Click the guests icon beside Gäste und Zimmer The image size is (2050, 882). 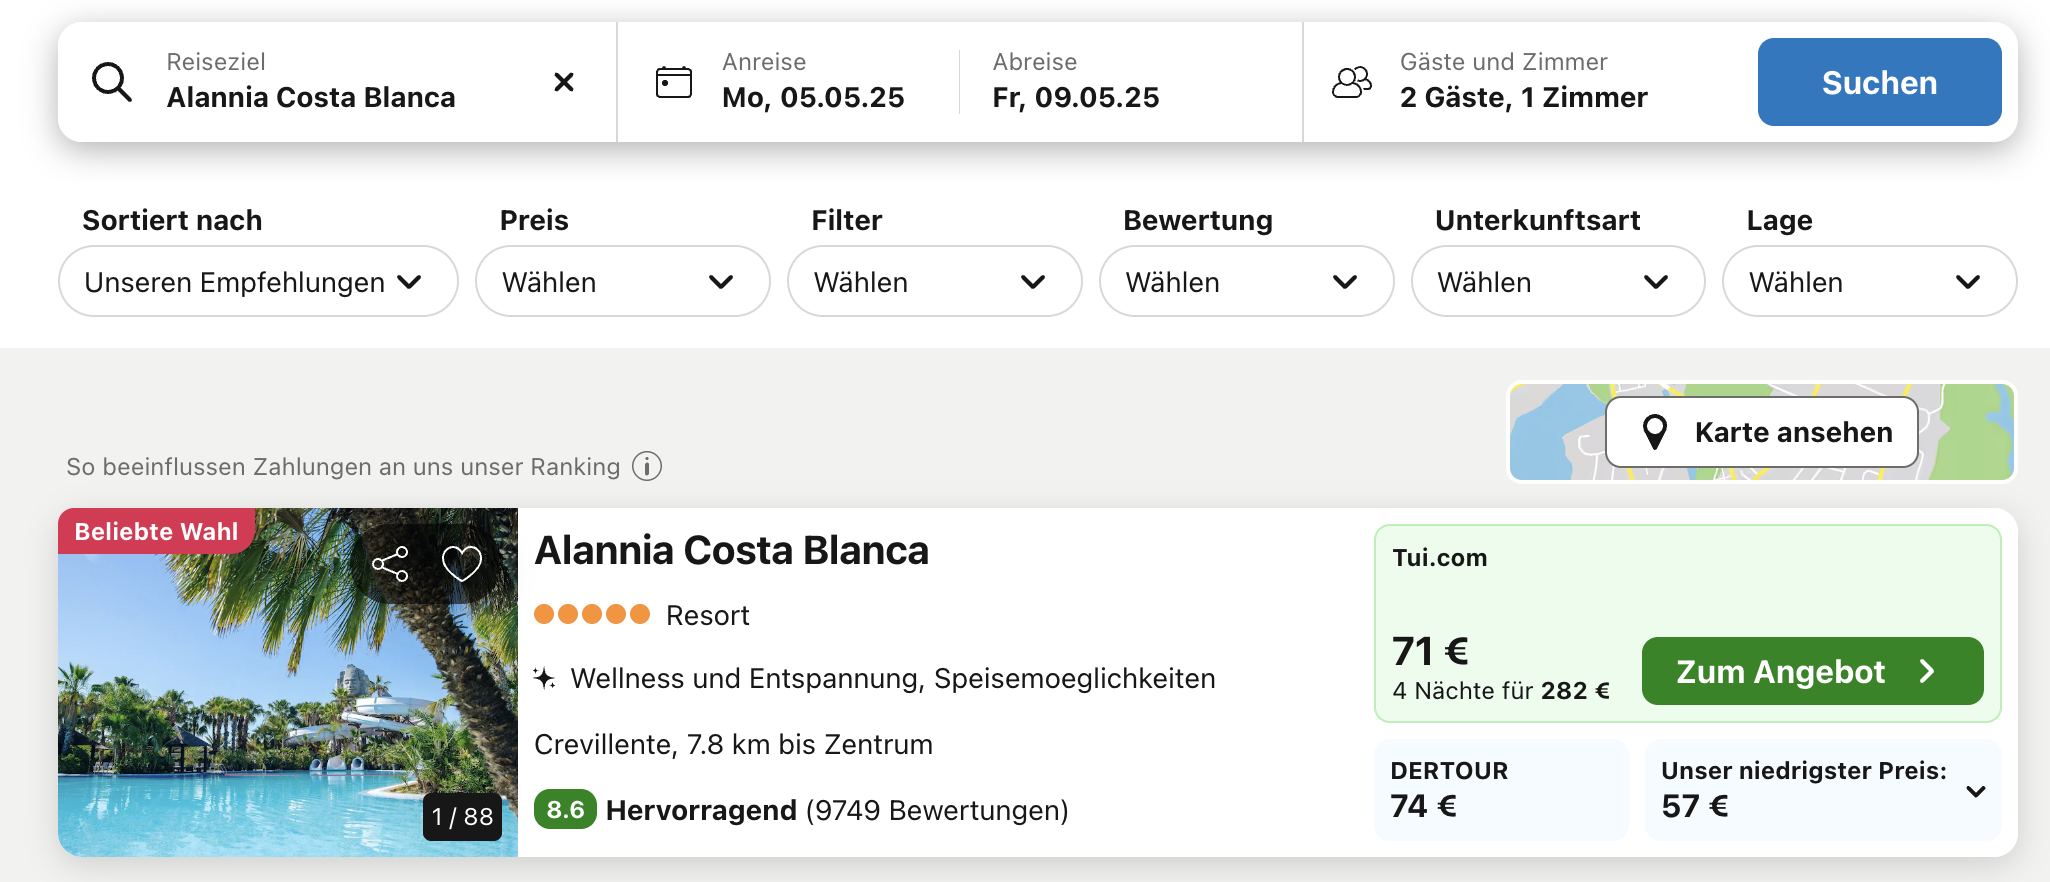tap(1351, 82)
